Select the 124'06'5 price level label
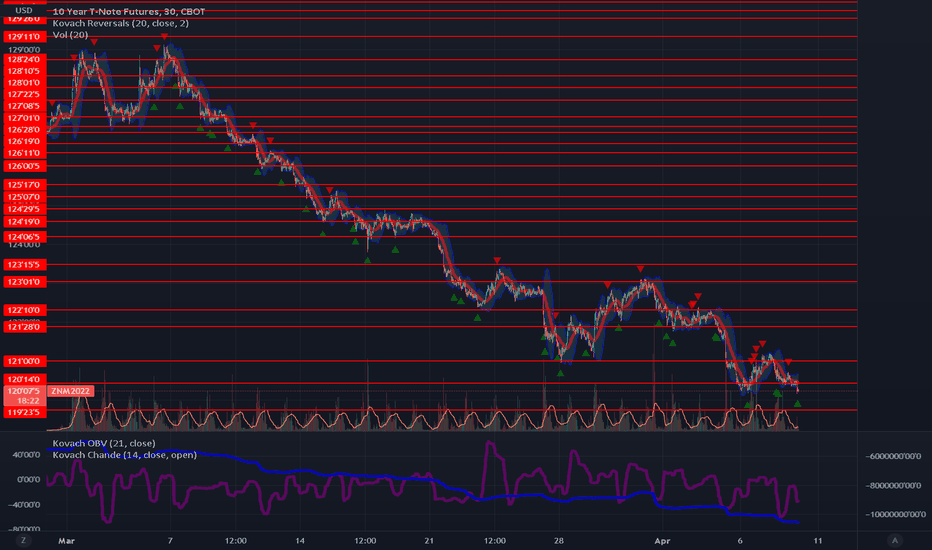This screenshot has height=550, width=932. (24, 237)
